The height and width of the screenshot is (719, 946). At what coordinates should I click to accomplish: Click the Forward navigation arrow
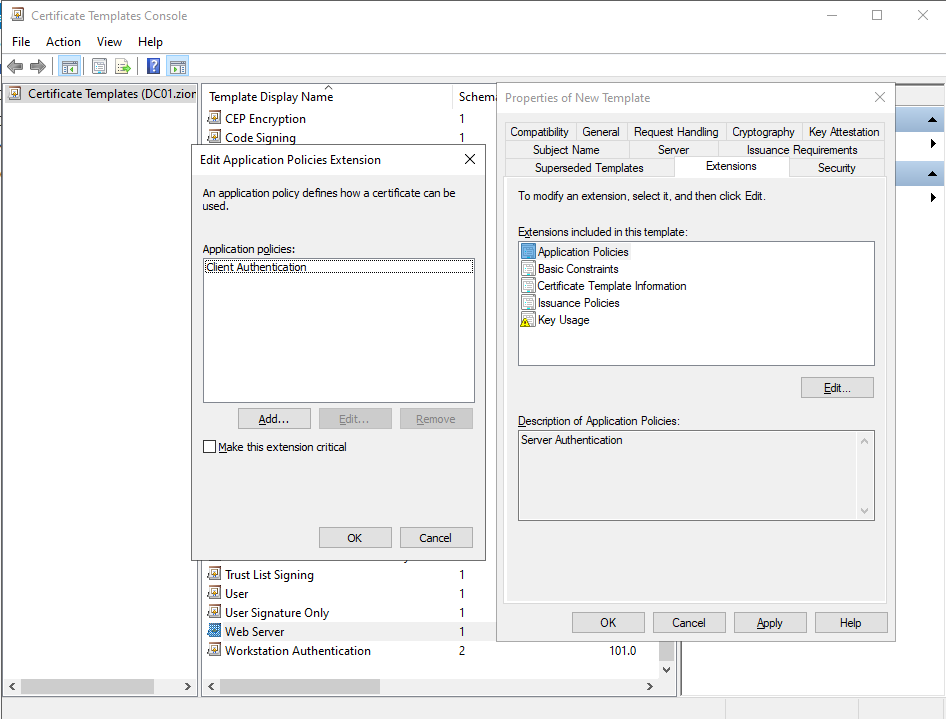[x=38, y=66]
